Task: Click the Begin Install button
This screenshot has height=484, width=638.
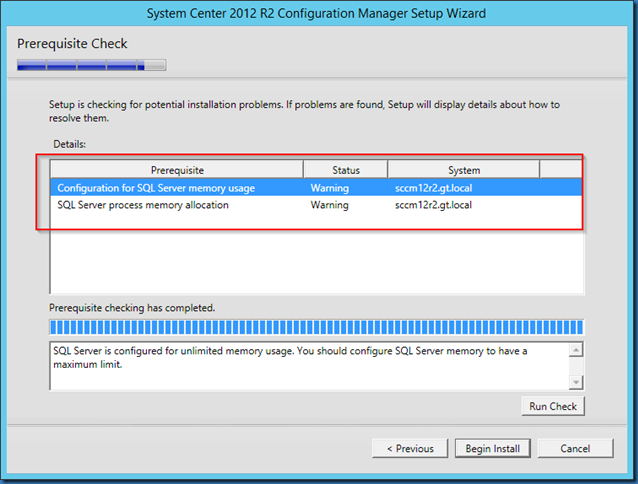Action: tap(492, 448)
